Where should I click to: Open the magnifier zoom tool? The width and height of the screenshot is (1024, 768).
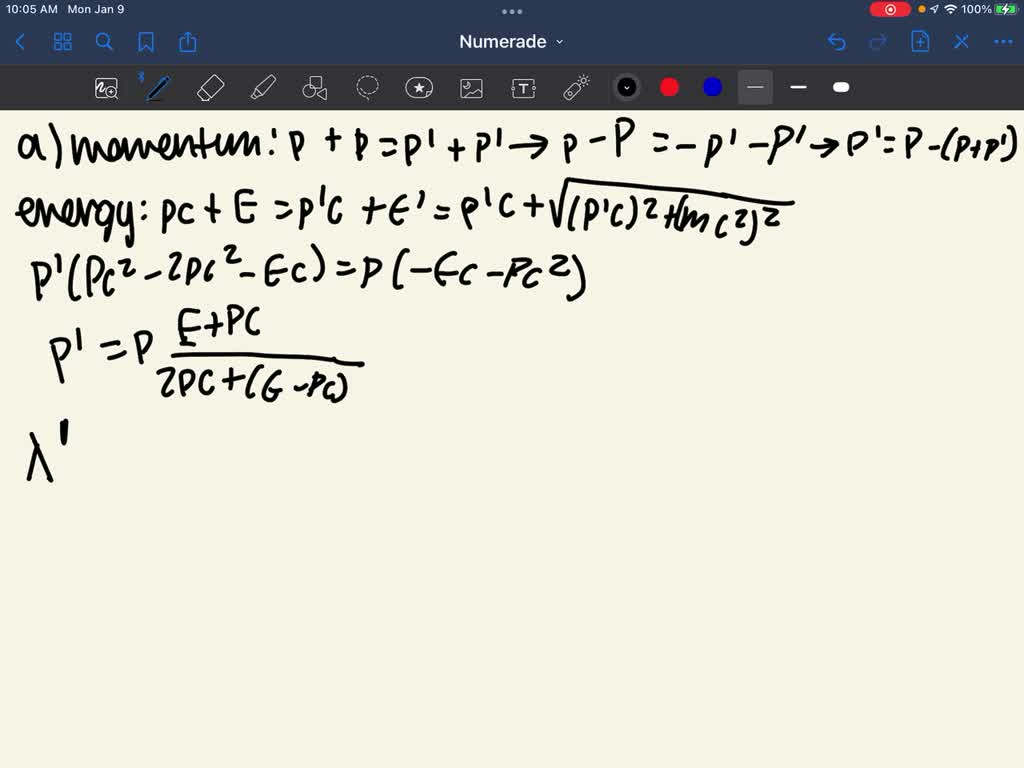(x=106, y=88)
